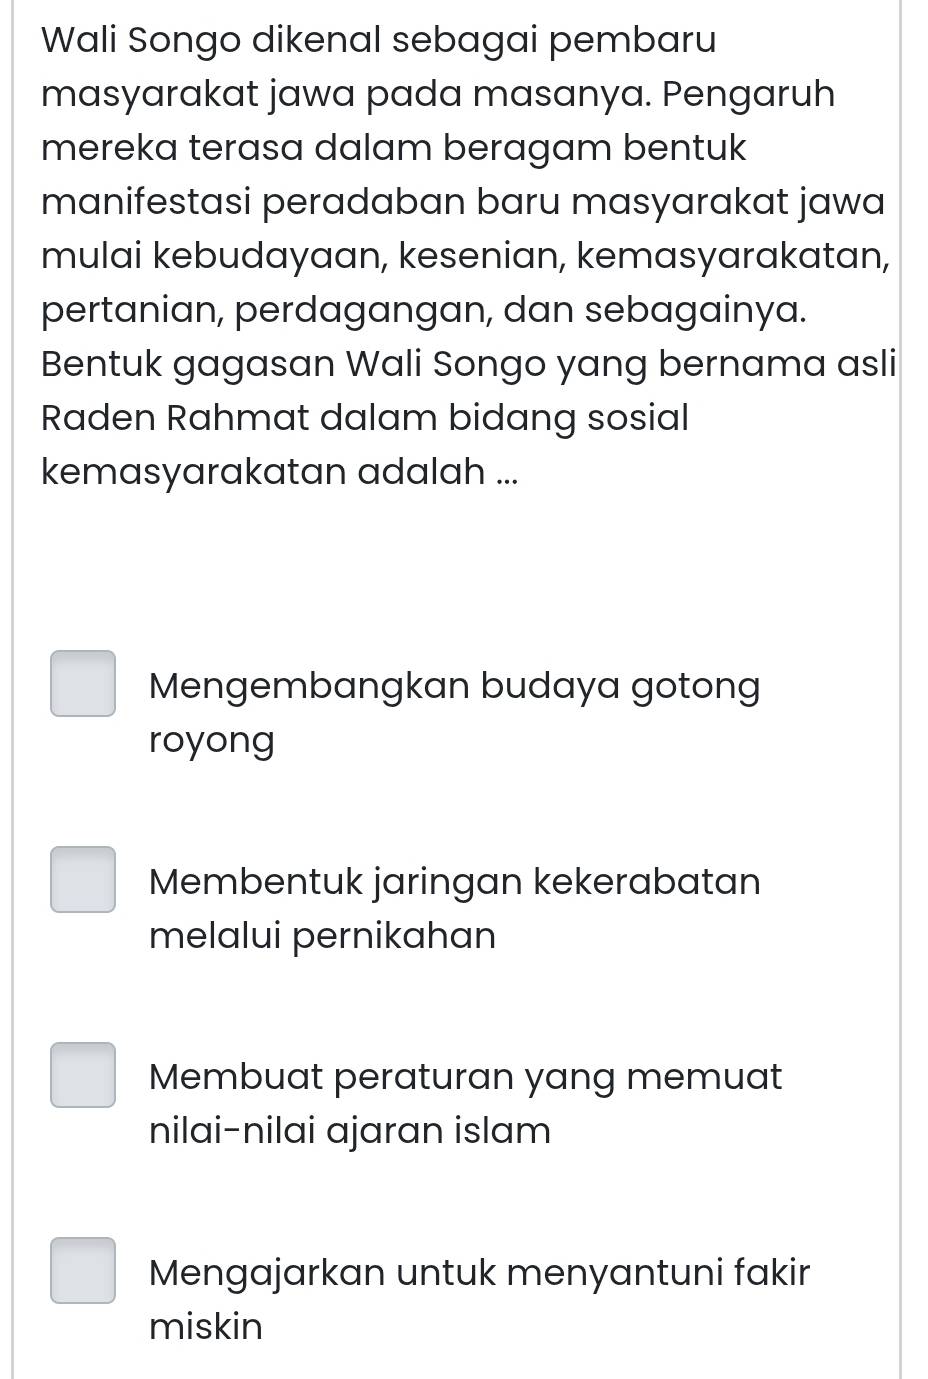Click the word 'miskin' in the last option

tap(206, 1327)
